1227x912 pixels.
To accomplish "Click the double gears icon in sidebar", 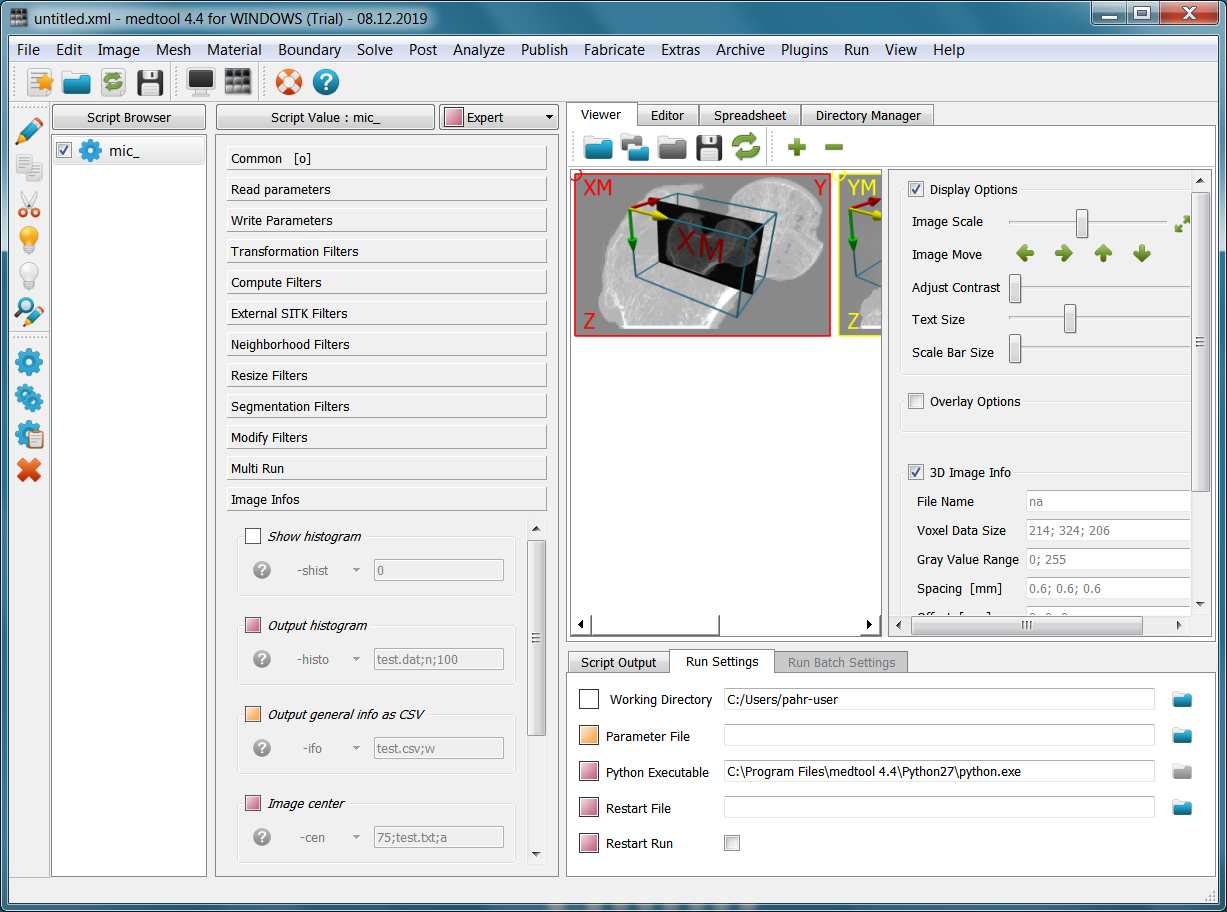I will tap(29, 398).
